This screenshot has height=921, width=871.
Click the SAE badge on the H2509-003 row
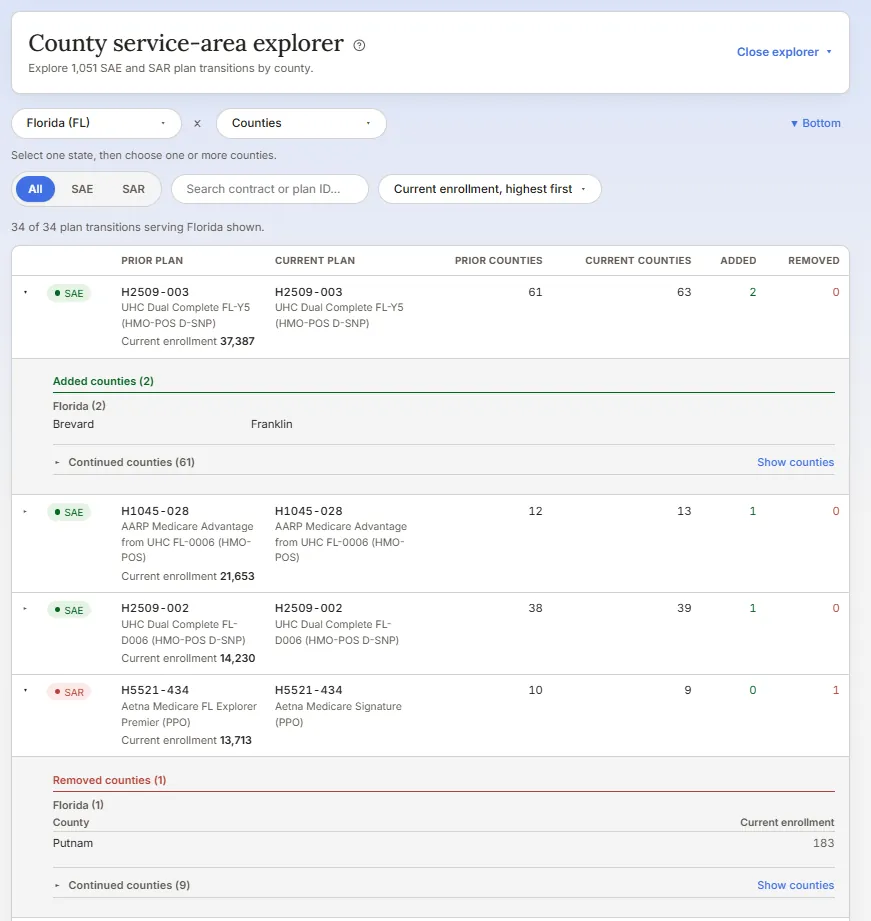69,293
